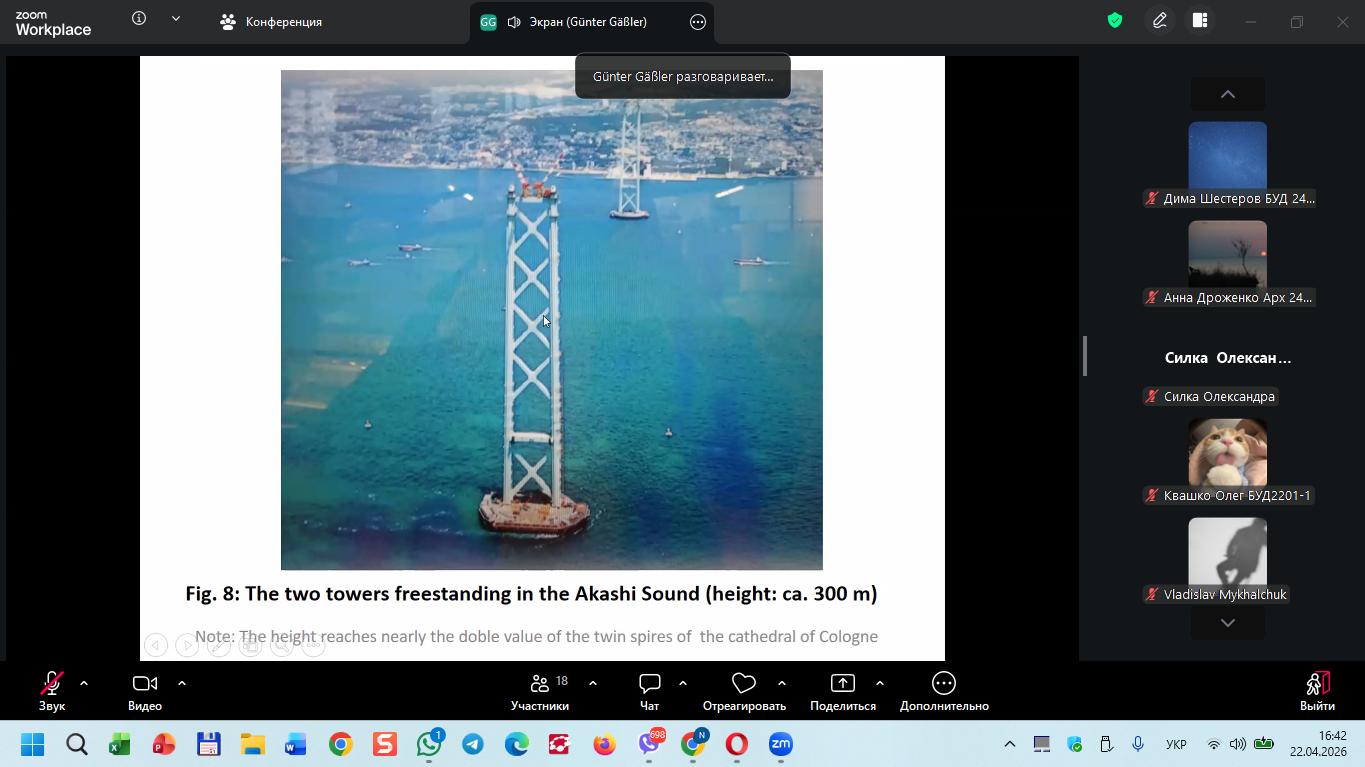
Task: Open the Чат chat panel
Action: (649, 690)
